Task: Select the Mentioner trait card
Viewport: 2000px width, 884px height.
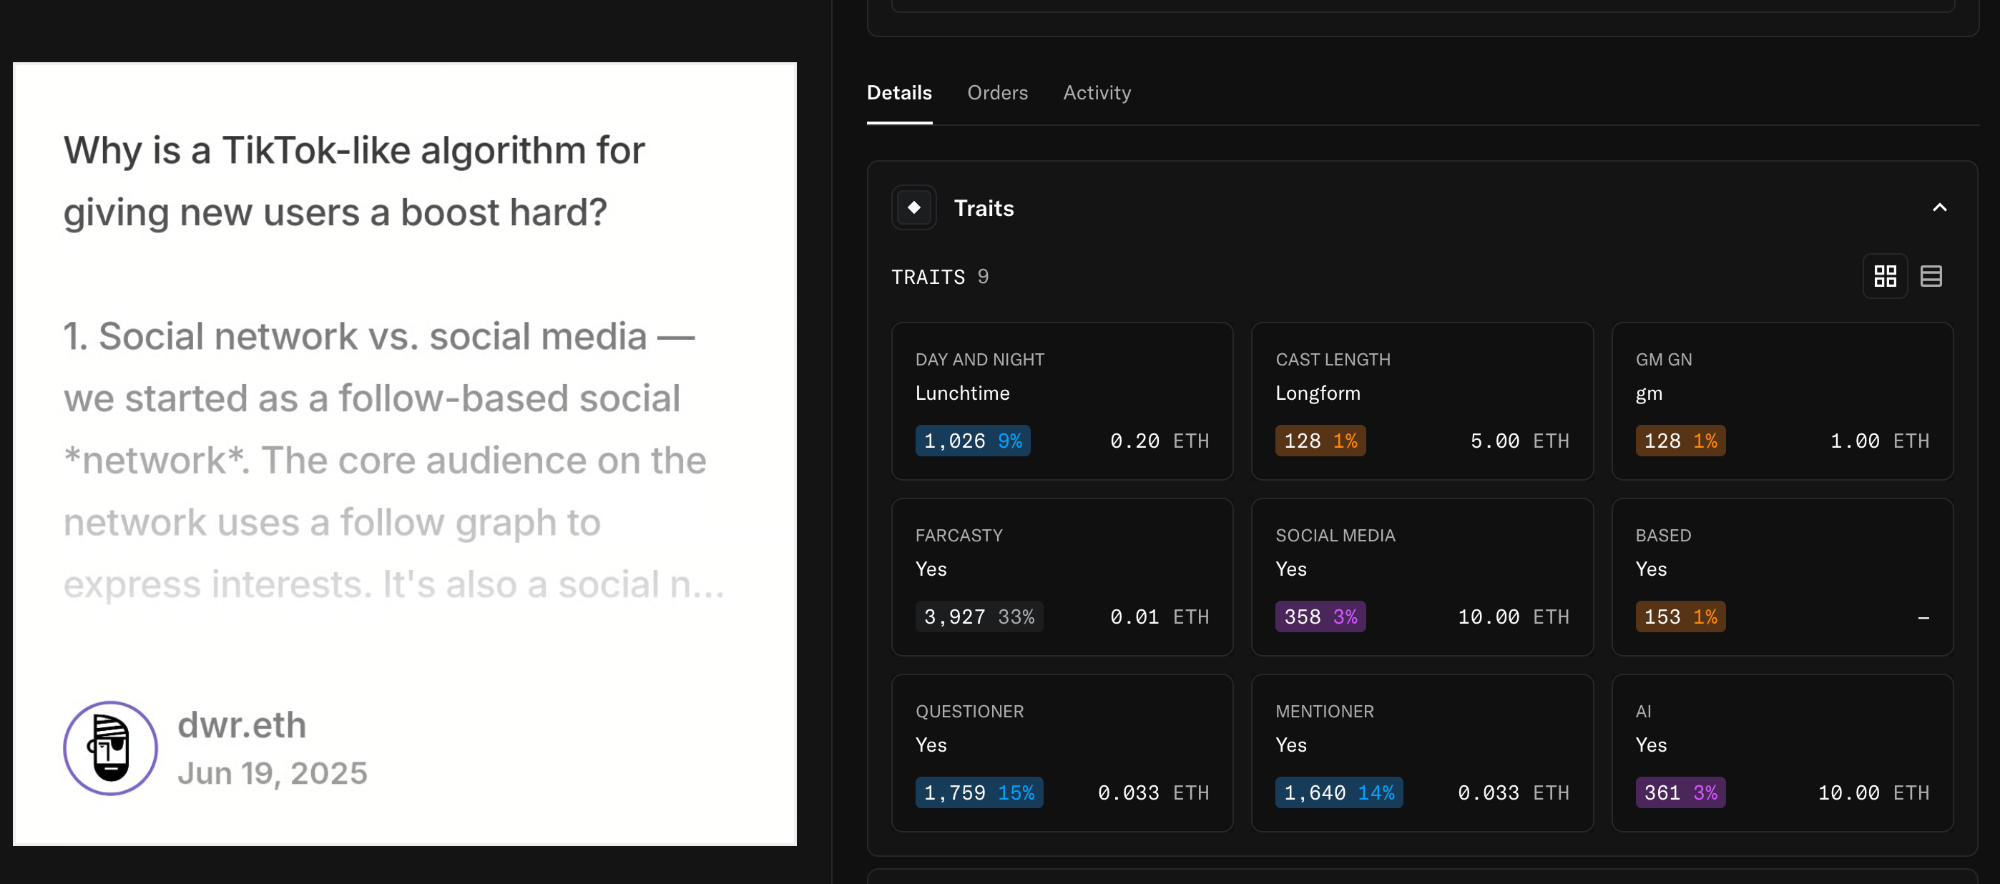Action: pyautogui.click(x=1422, y=752)
